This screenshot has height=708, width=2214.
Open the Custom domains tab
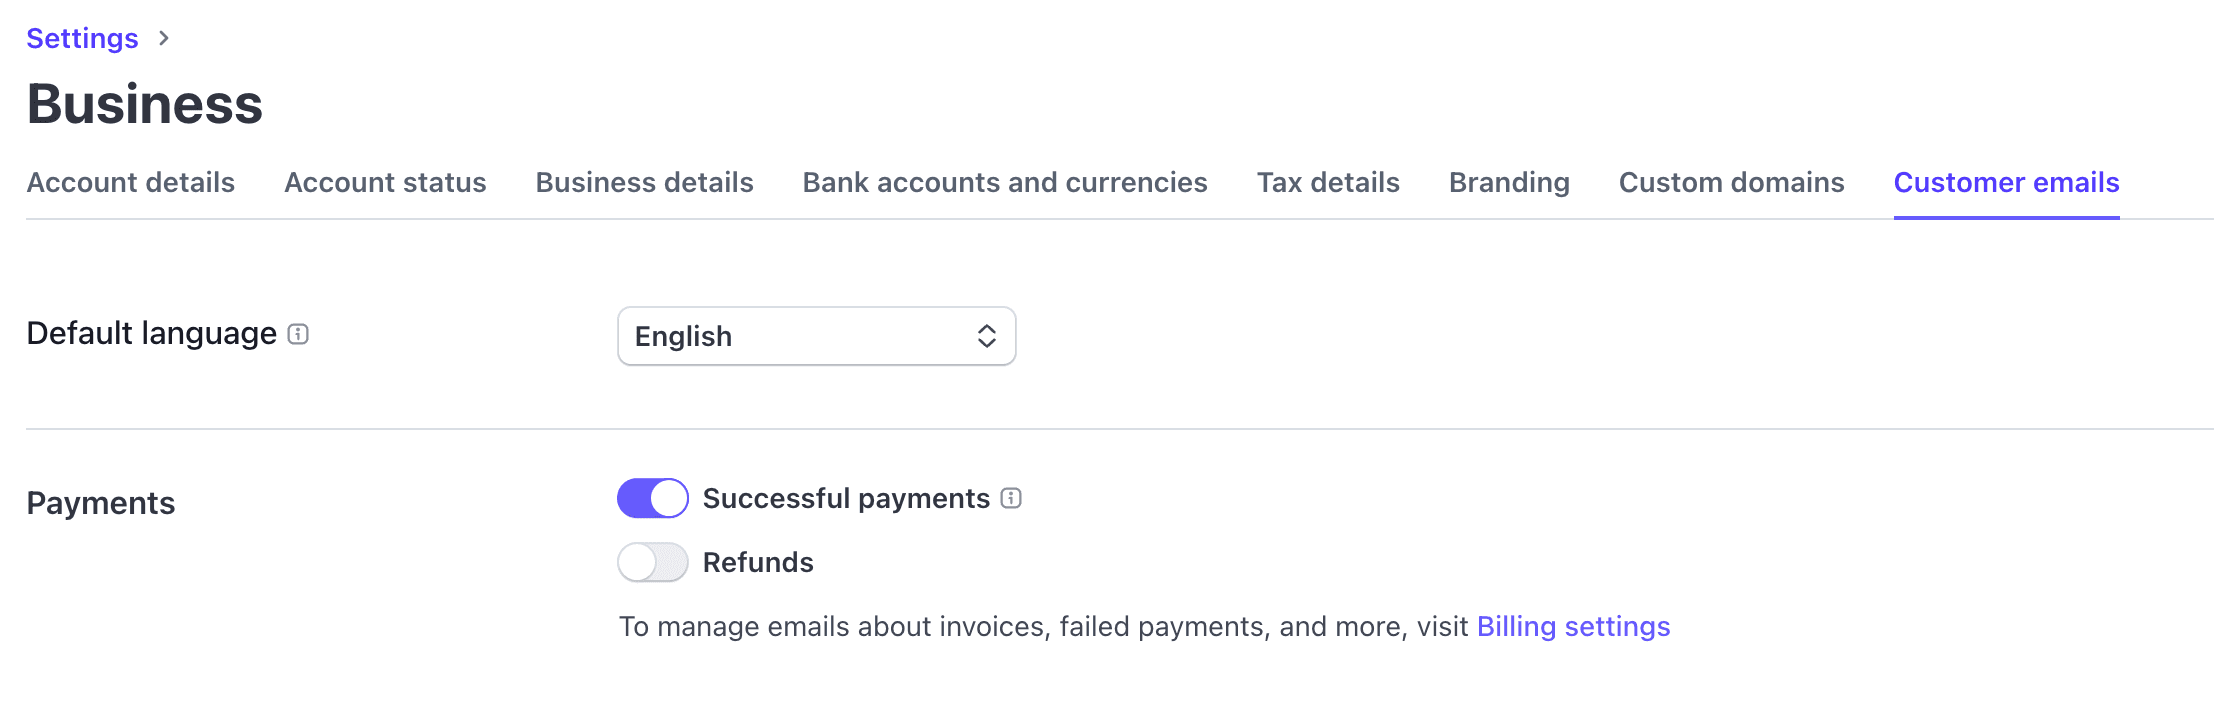click(x=1731, y=183)
